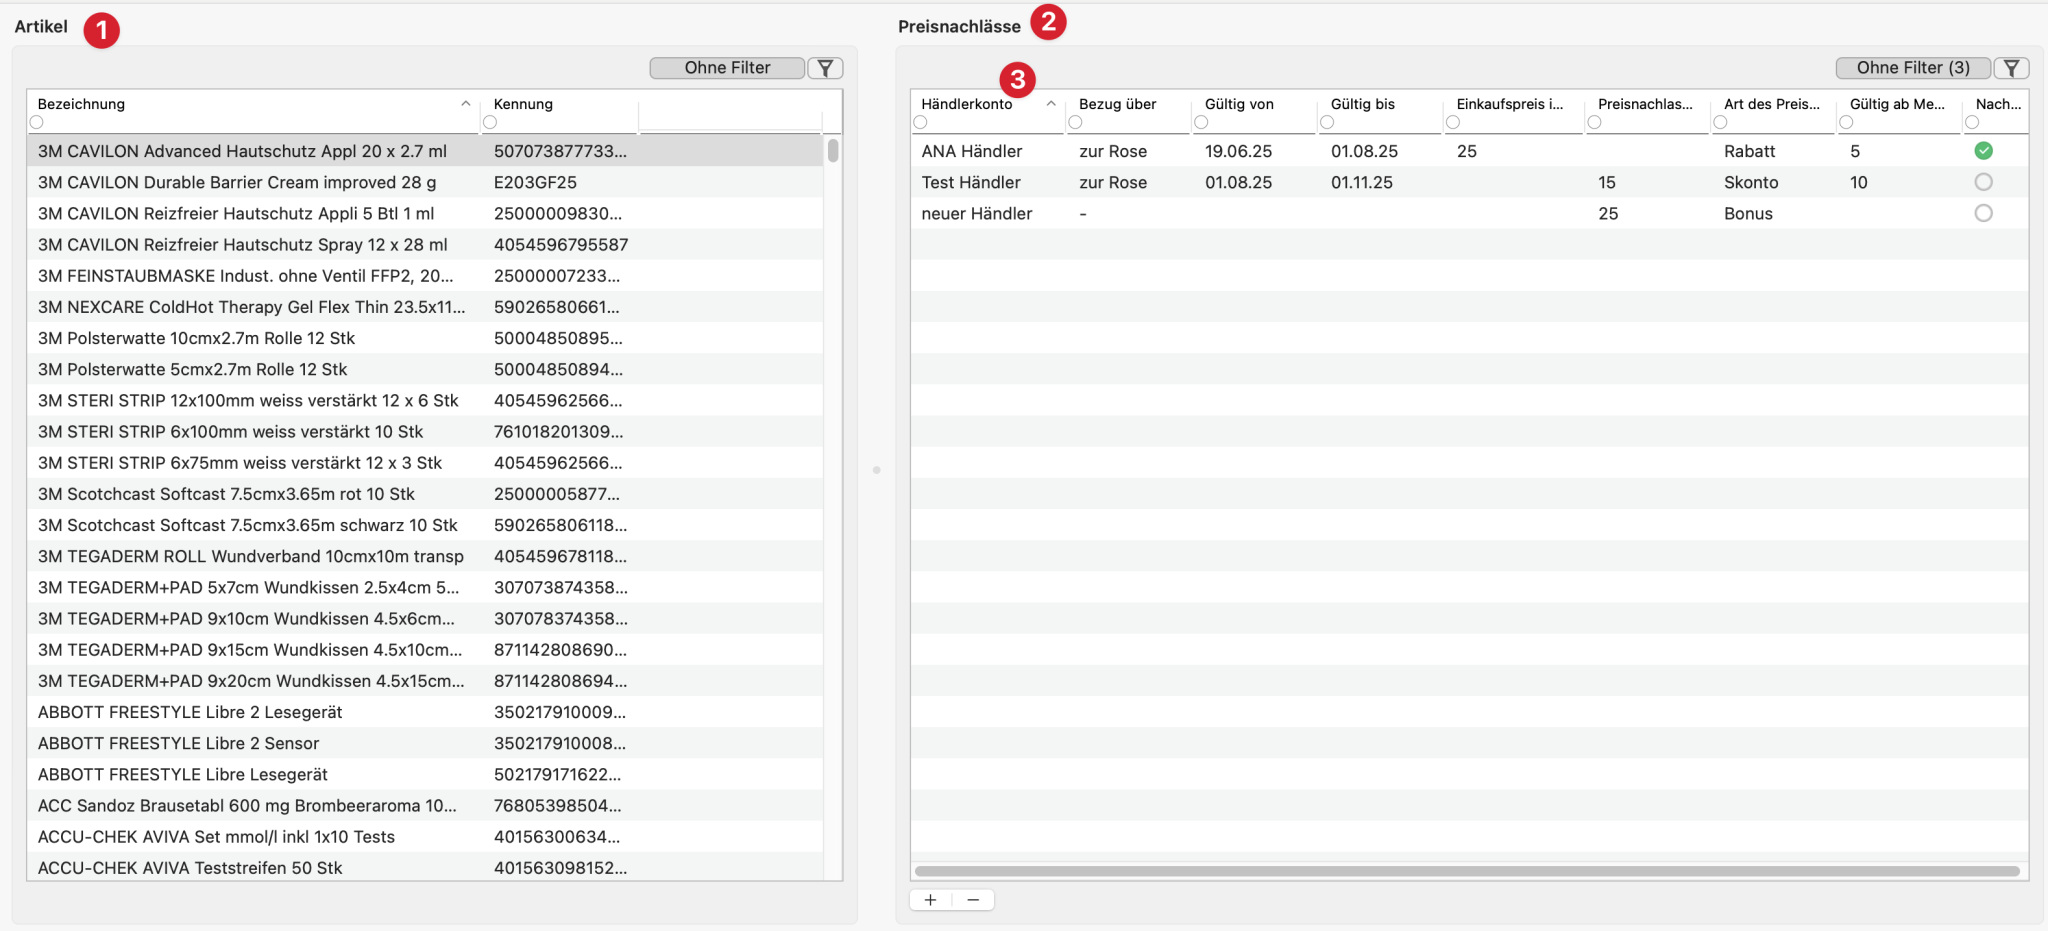
Task: Select ACCU-CHEK AVIVA Set mmol/l row
Action: coord(425,836)
